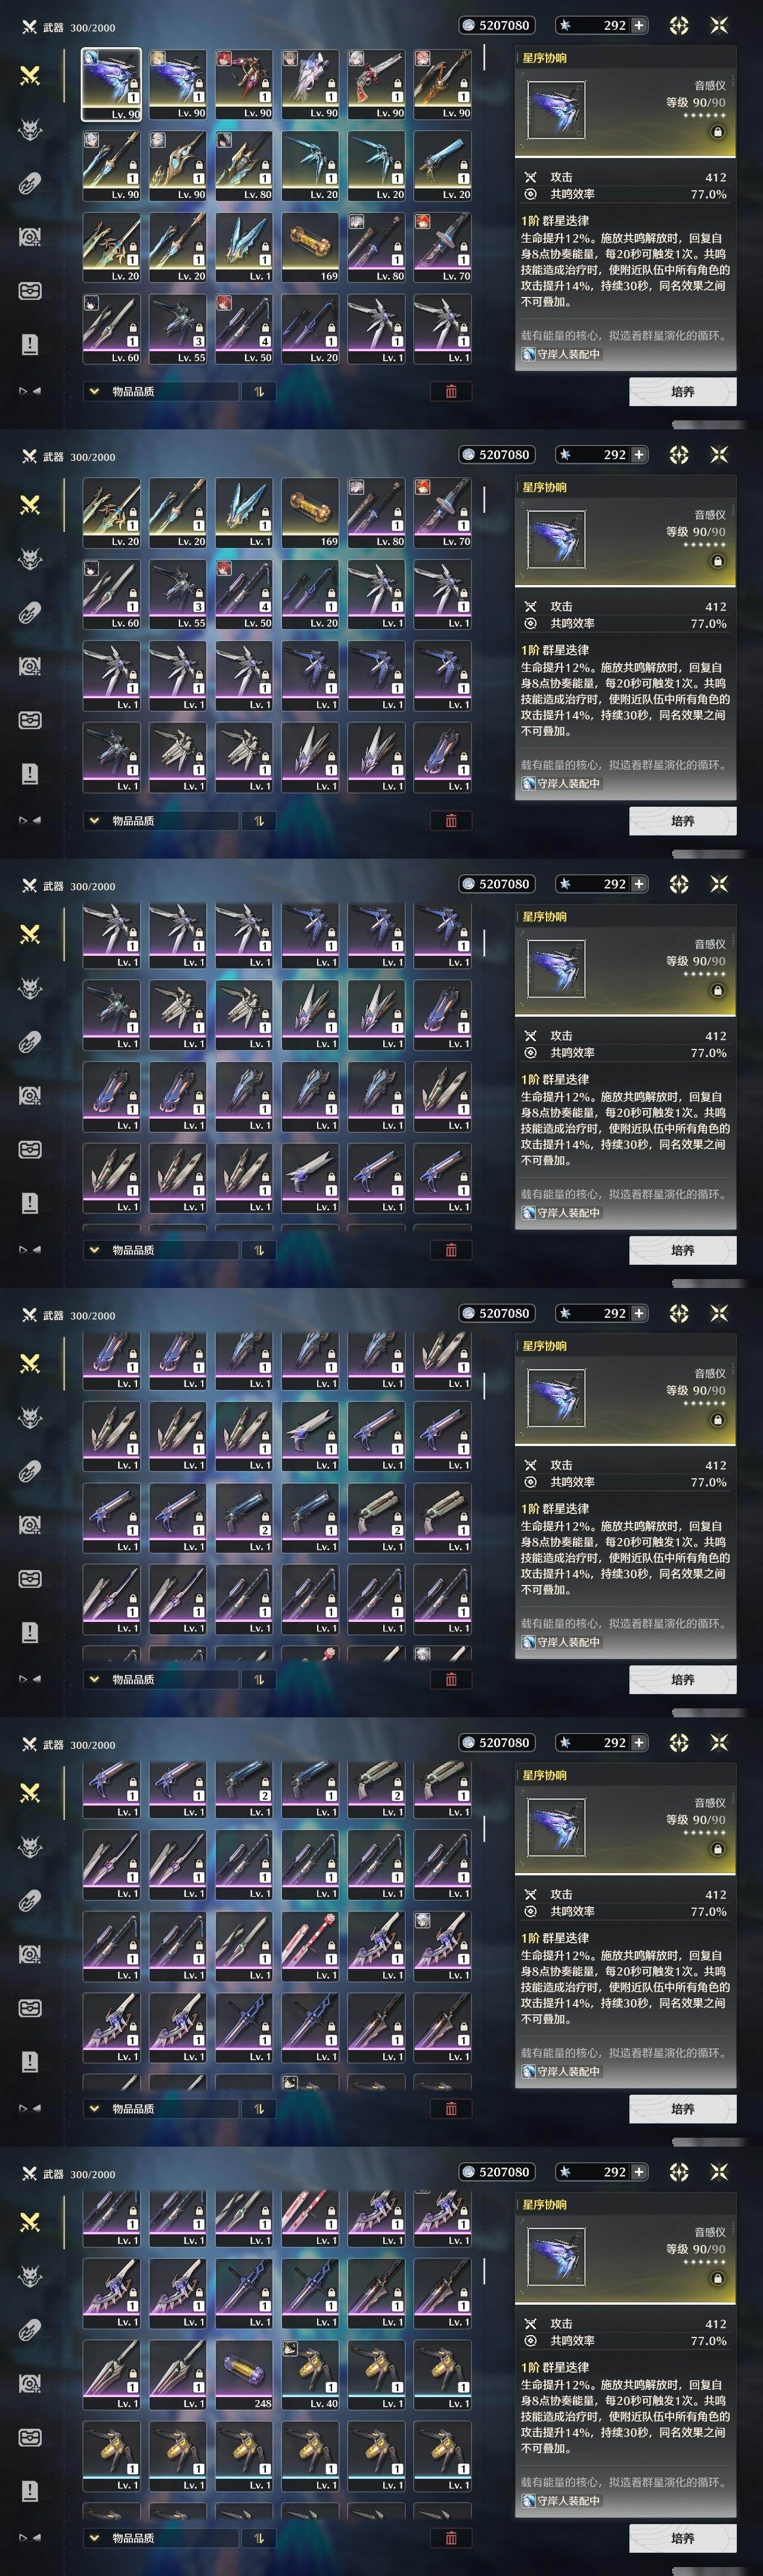Click the 培养 button in the topmost panel
The height and width of the screenshot is (2576, 763).
coord(683,391)
